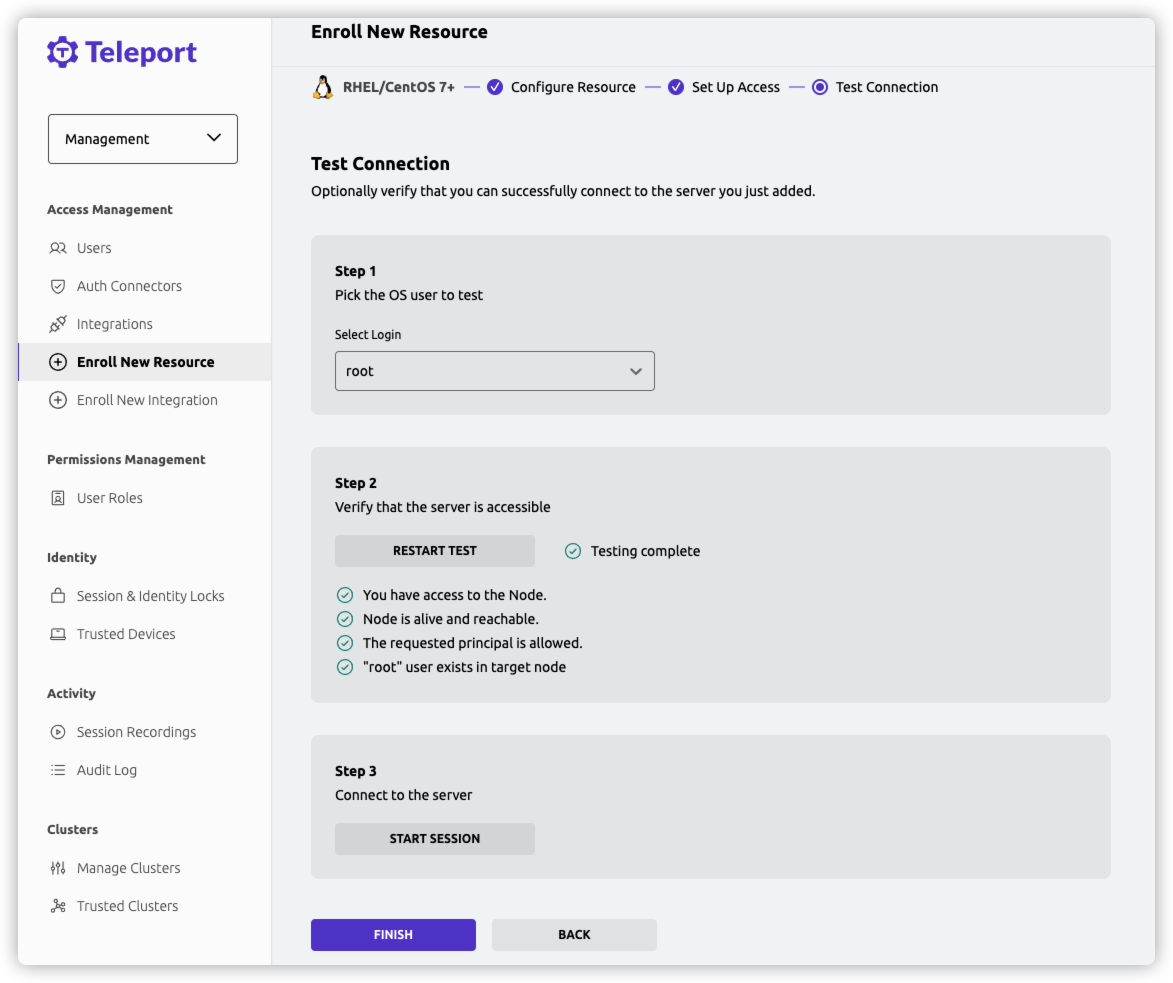Click the Enroll New Integration plus icon
Image resolution: width=1173 pixels, height=983 pixels.
coord(58,400)
